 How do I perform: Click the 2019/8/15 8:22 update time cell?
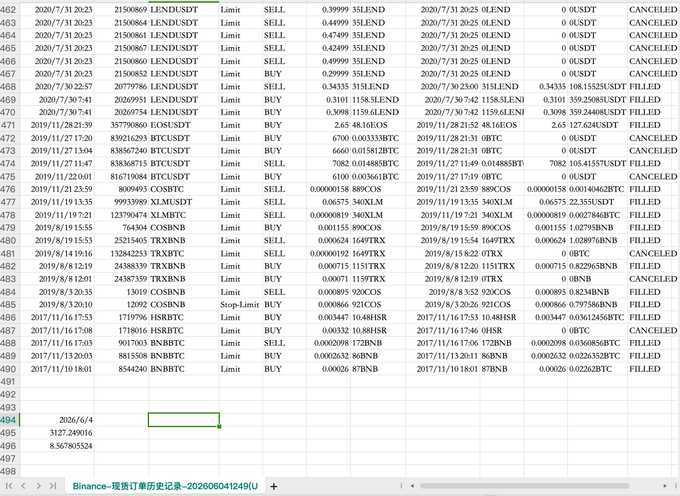pyautogui.click(x=443, y=254)
